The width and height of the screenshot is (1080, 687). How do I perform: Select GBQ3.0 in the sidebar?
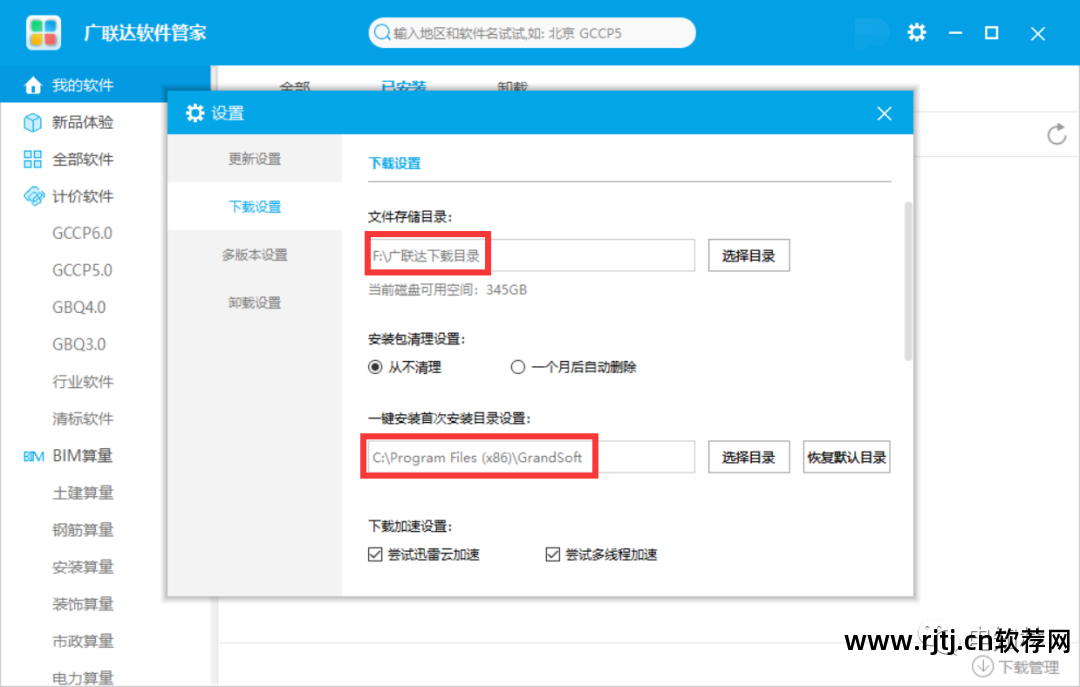pyautogui.click(x=79, y=345)
